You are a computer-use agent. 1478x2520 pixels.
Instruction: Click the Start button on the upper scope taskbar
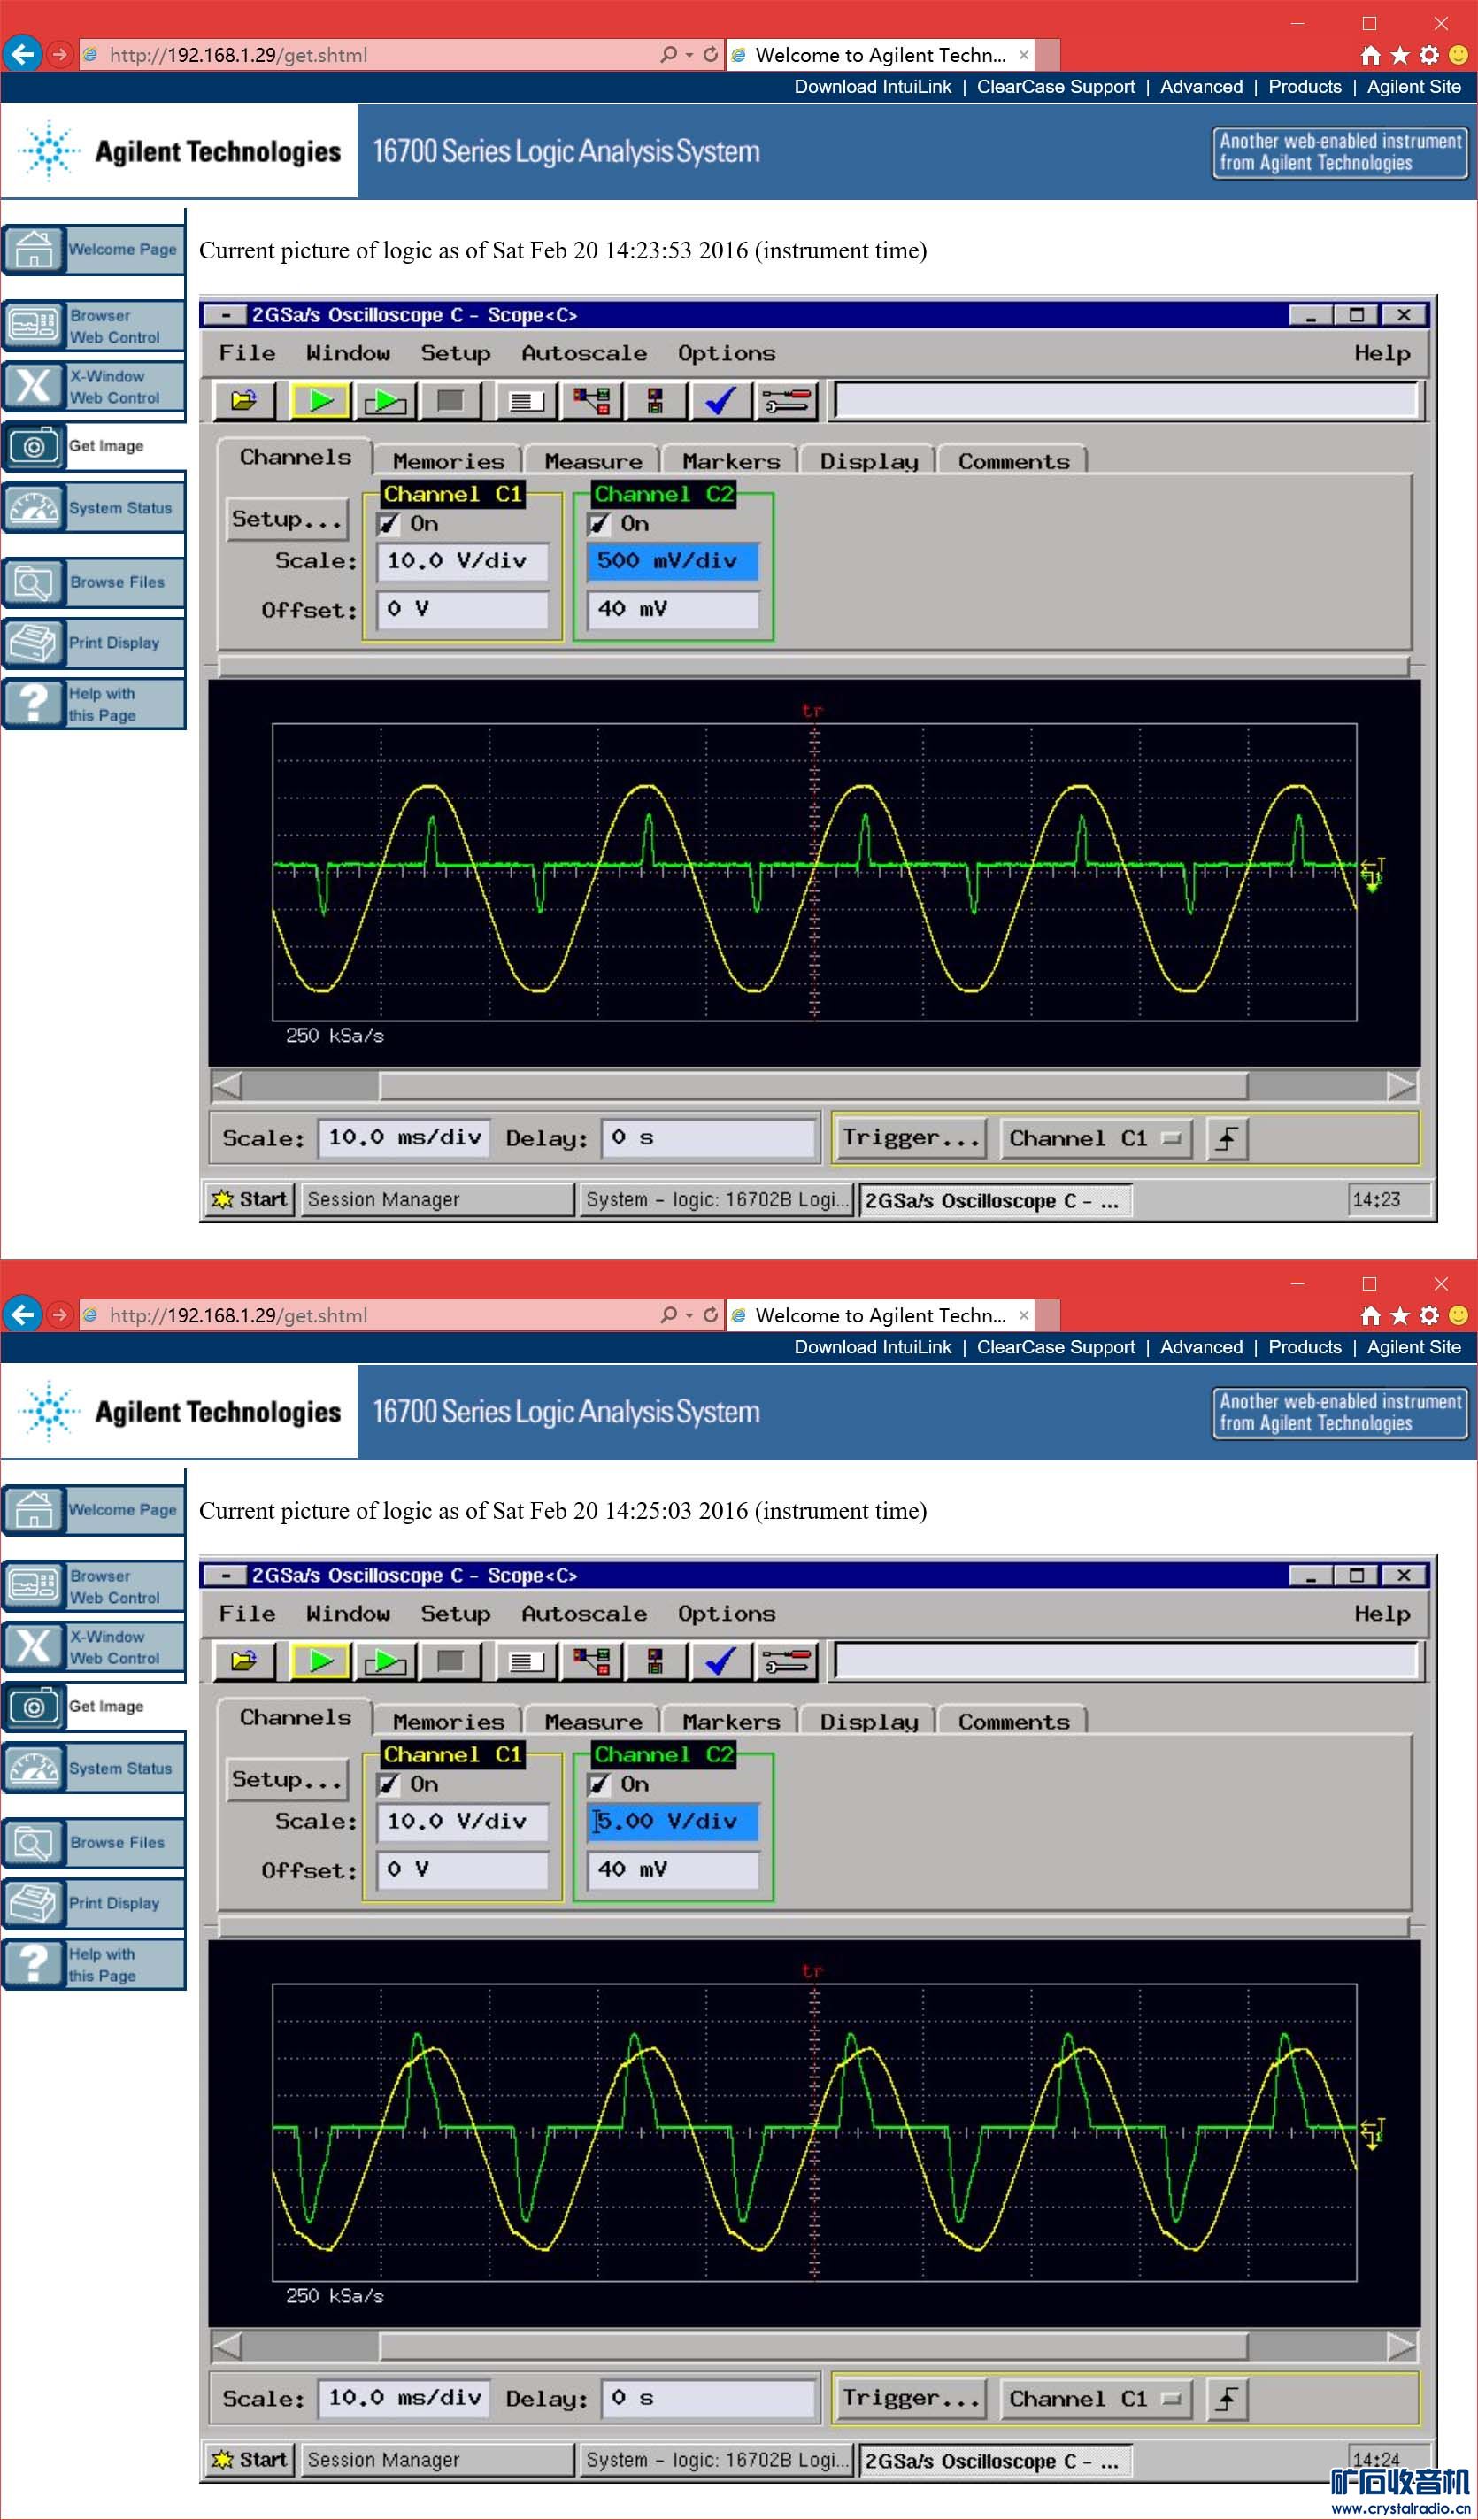click(250, 1199)
